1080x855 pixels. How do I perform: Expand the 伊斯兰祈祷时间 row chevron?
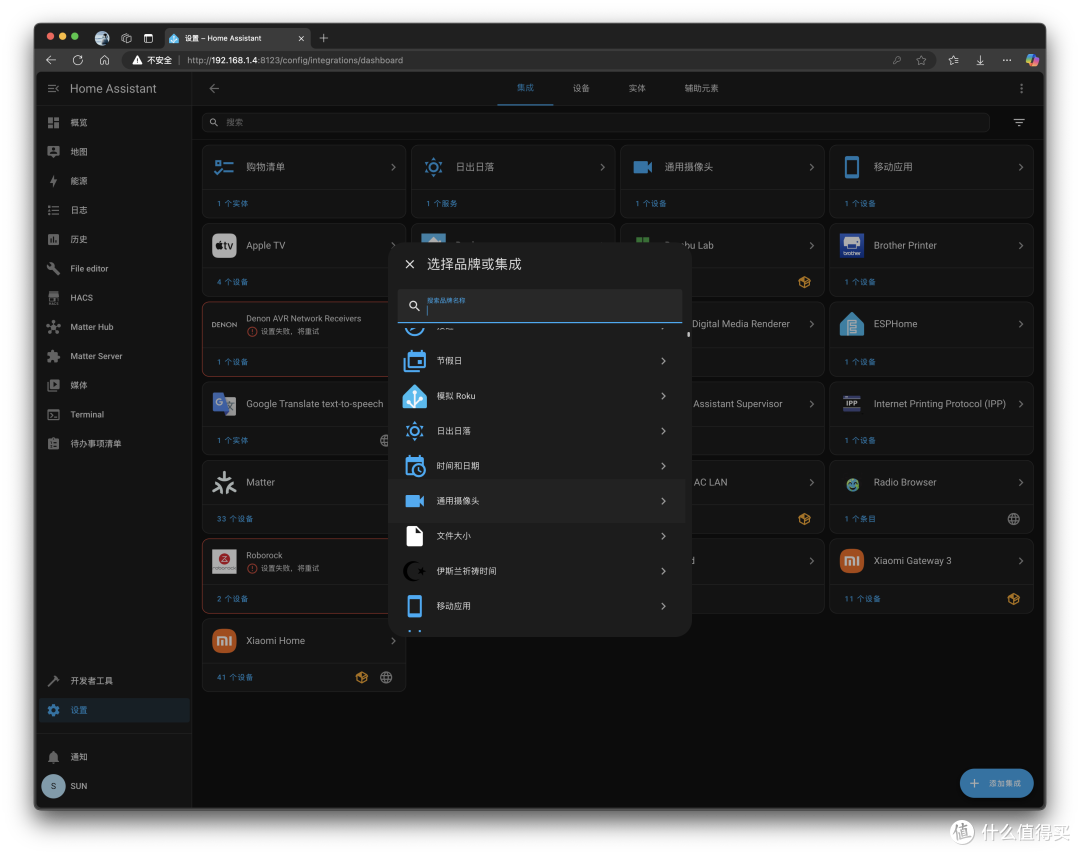click(663, 571)
